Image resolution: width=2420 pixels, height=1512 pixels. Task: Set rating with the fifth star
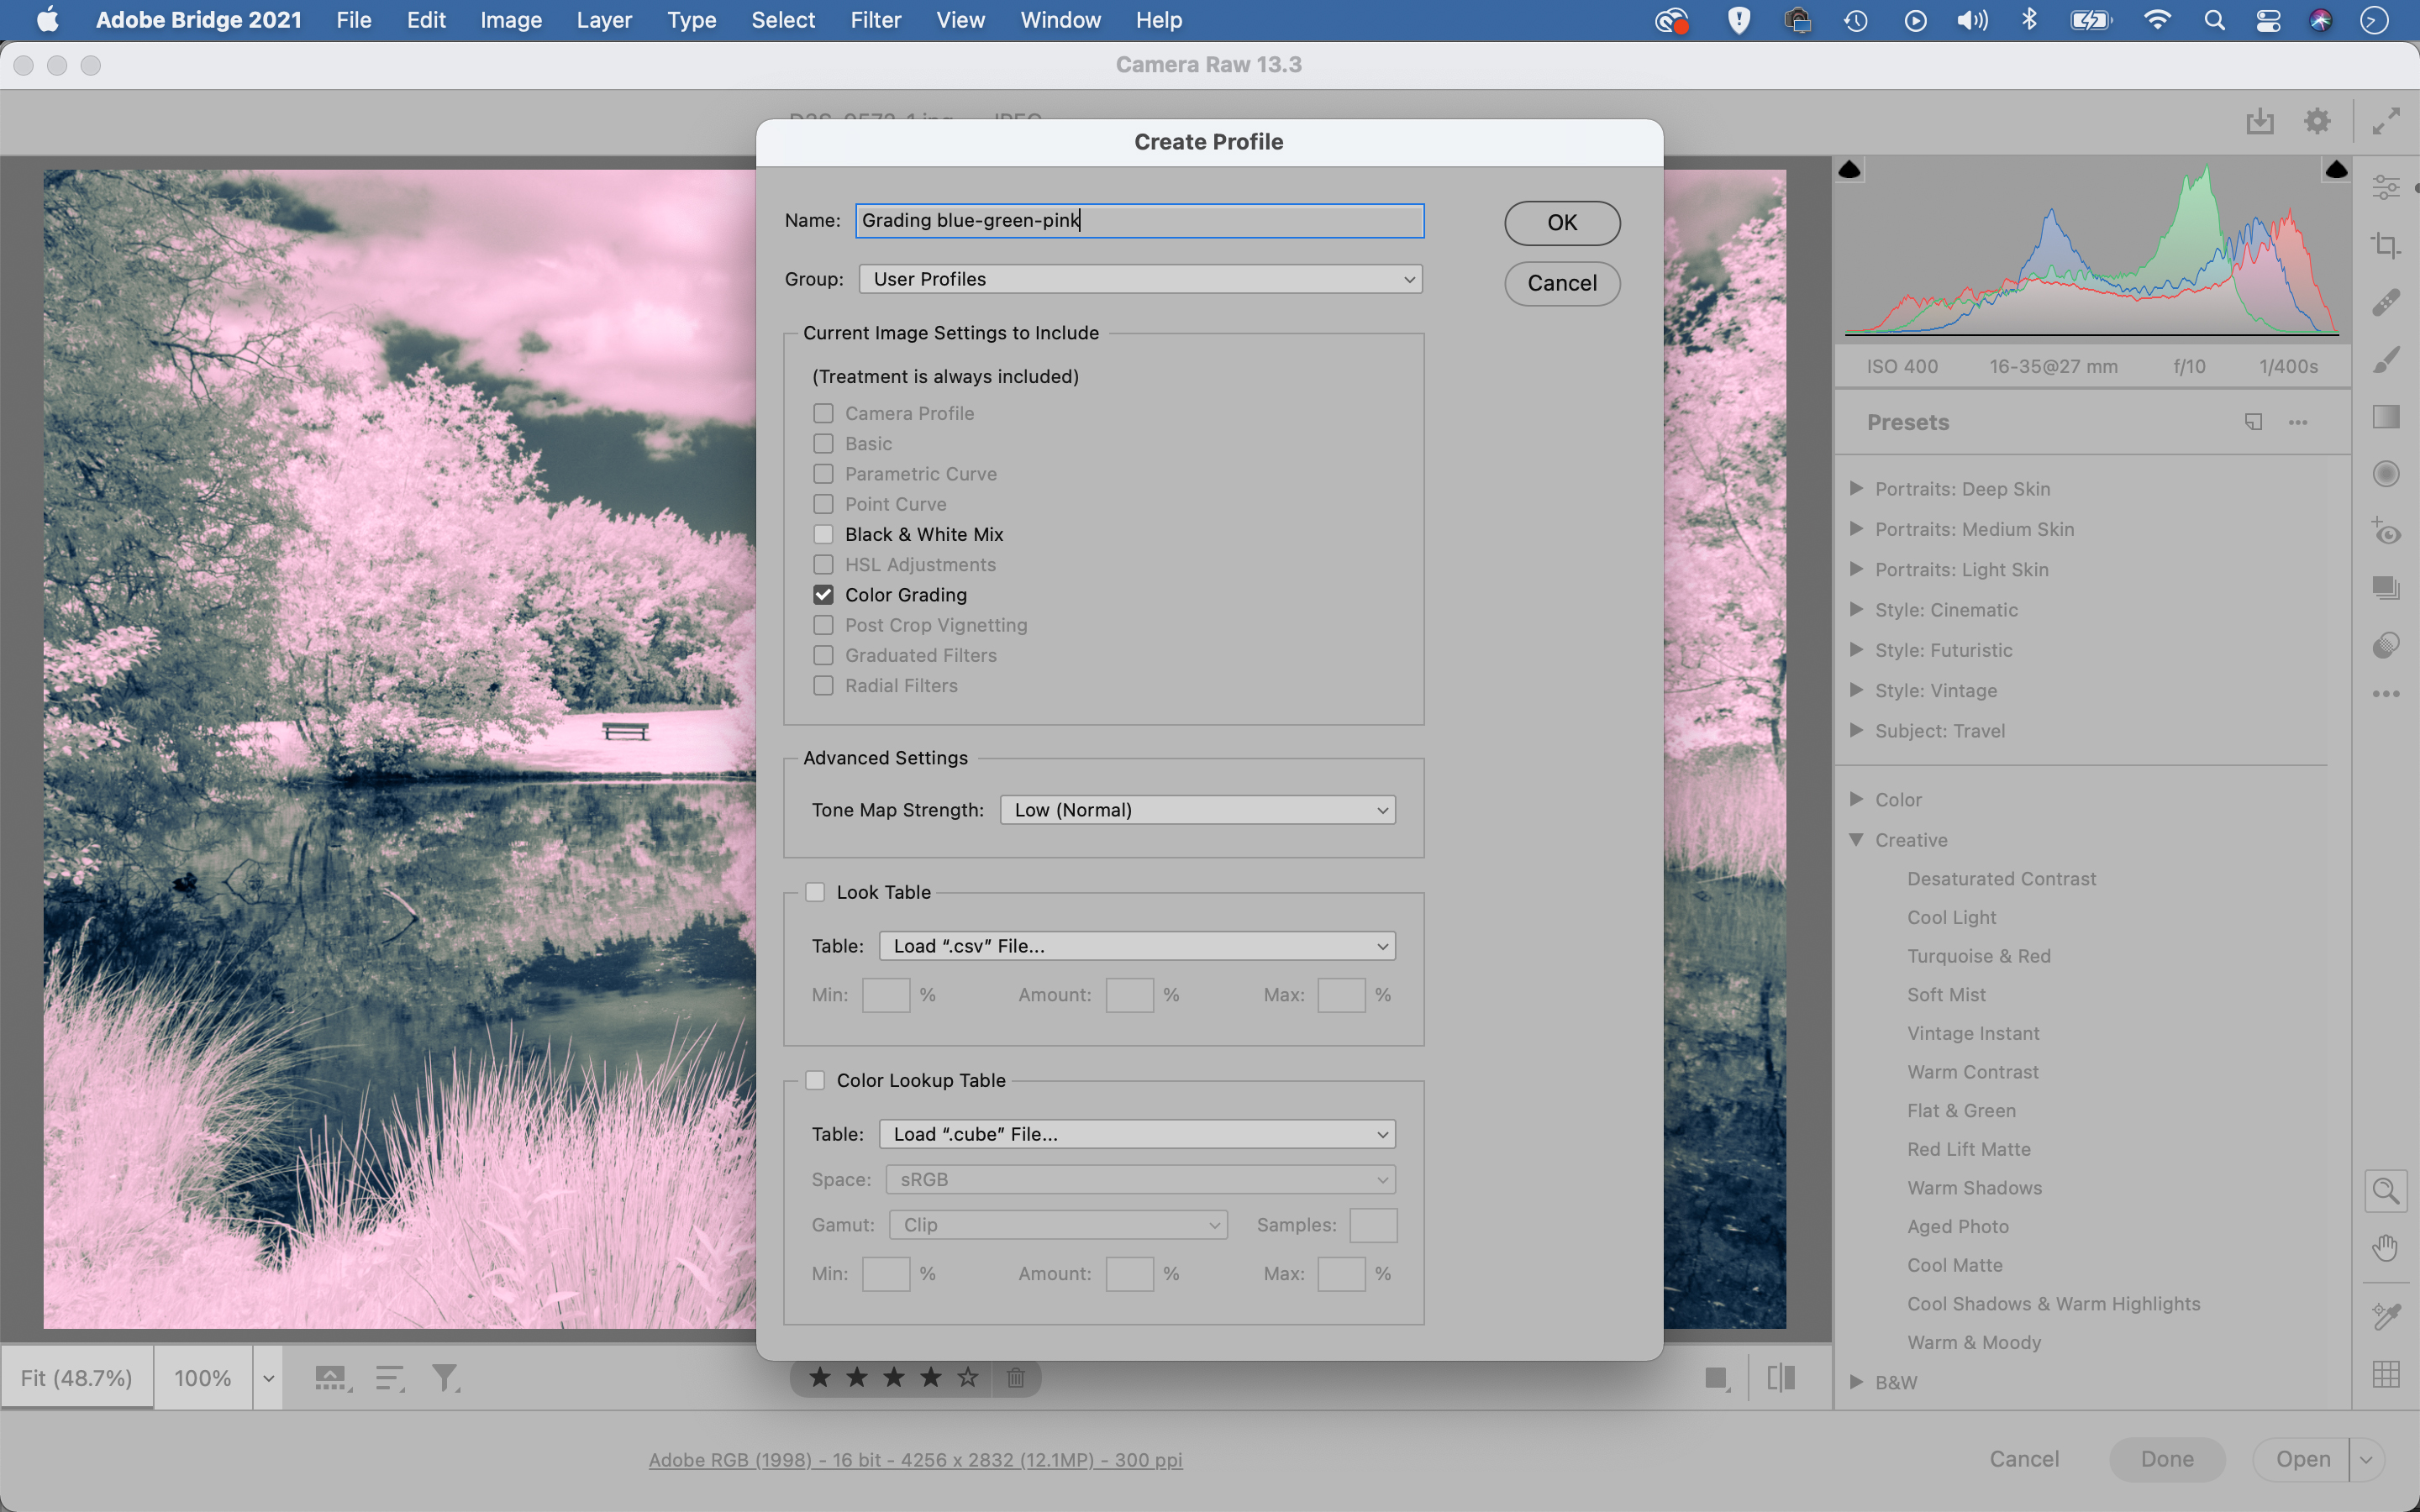pos(967,1378)
